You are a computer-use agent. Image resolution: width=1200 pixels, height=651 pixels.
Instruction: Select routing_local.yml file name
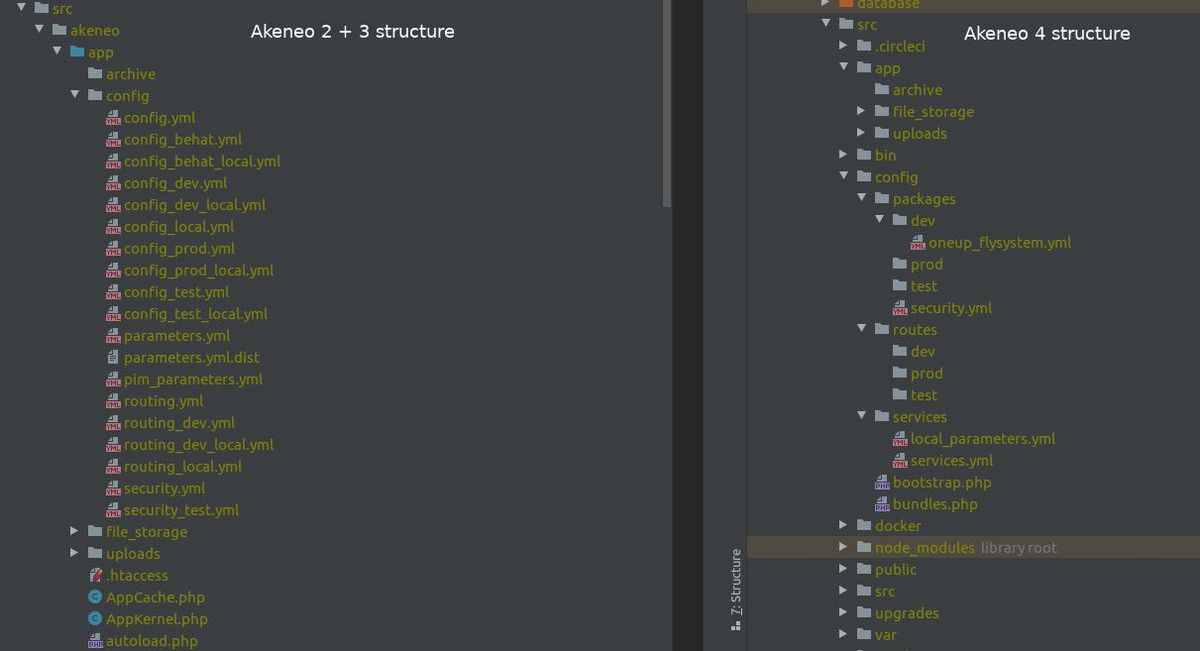click(x=183, y=466)
